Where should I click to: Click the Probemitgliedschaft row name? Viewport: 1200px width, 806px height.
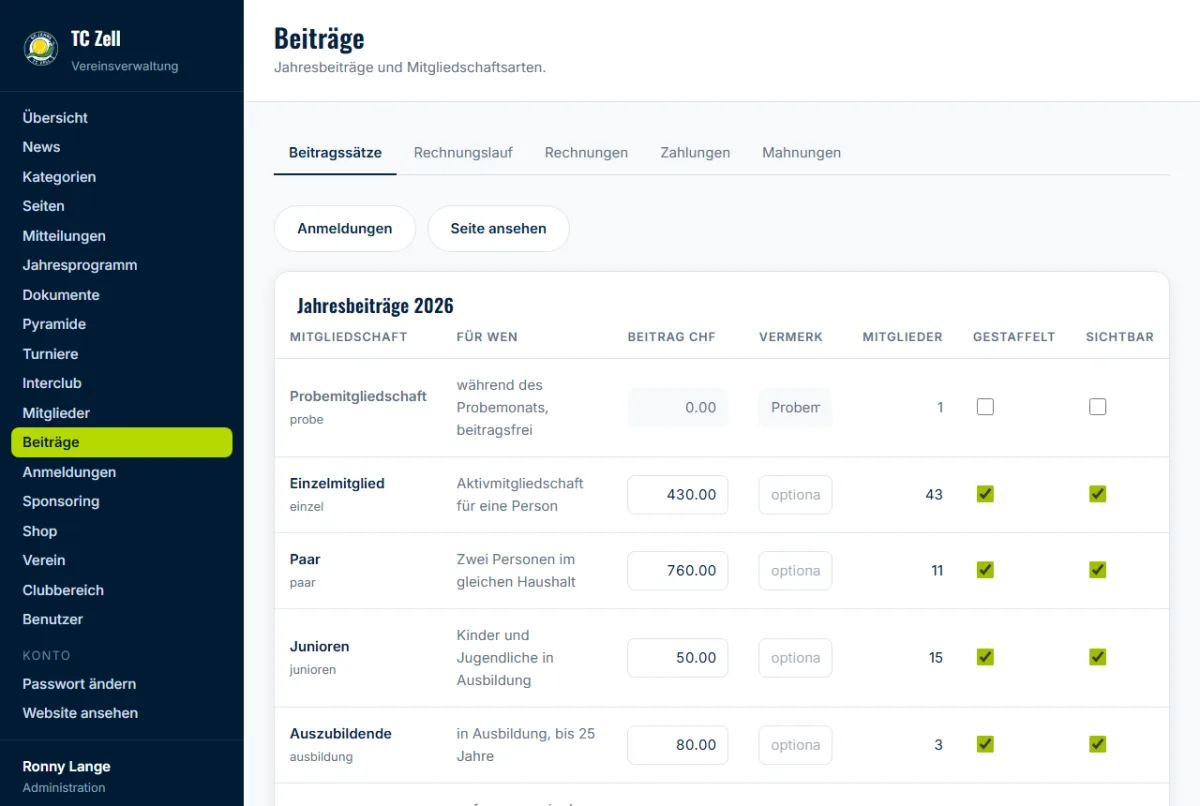(358, 396)
